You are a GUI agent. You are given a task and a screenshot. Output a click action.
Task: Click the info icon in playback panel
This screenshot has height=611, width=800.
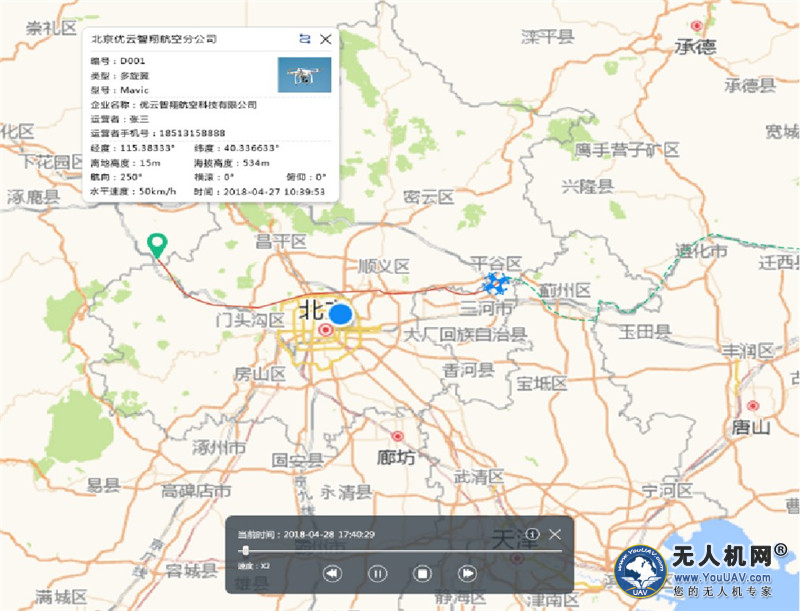[533, 534]
